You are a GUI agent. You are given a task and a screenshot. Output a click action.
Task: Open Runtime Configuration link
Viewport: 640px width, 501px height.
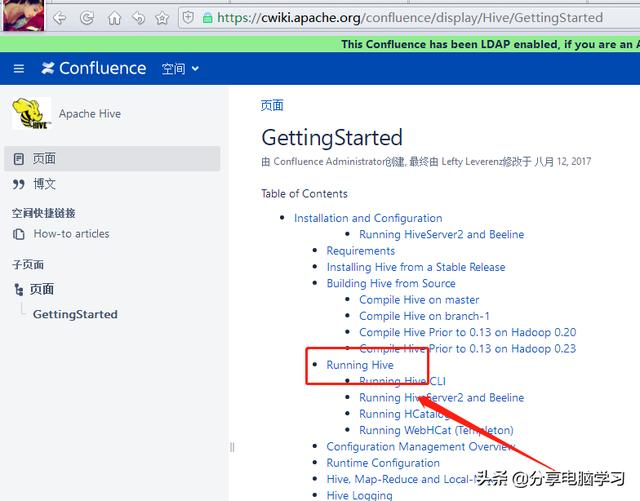click(383, 463)
